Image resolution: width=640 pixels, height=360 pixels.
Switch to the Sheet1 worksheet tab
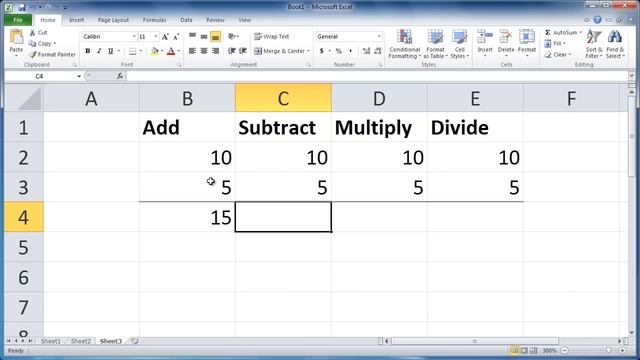pos(51,341)
